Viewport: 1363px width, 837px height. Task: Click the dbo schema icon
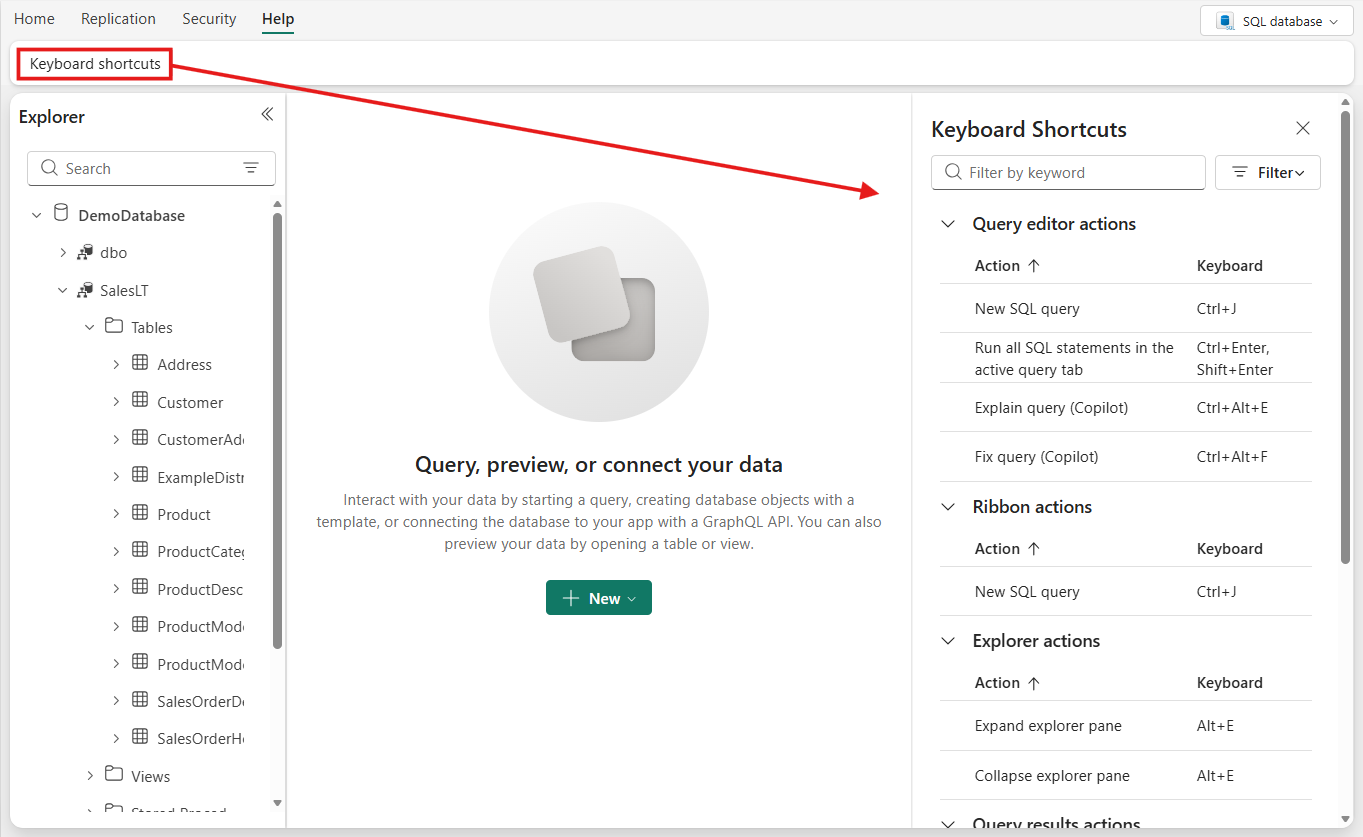tap(85, 253)
